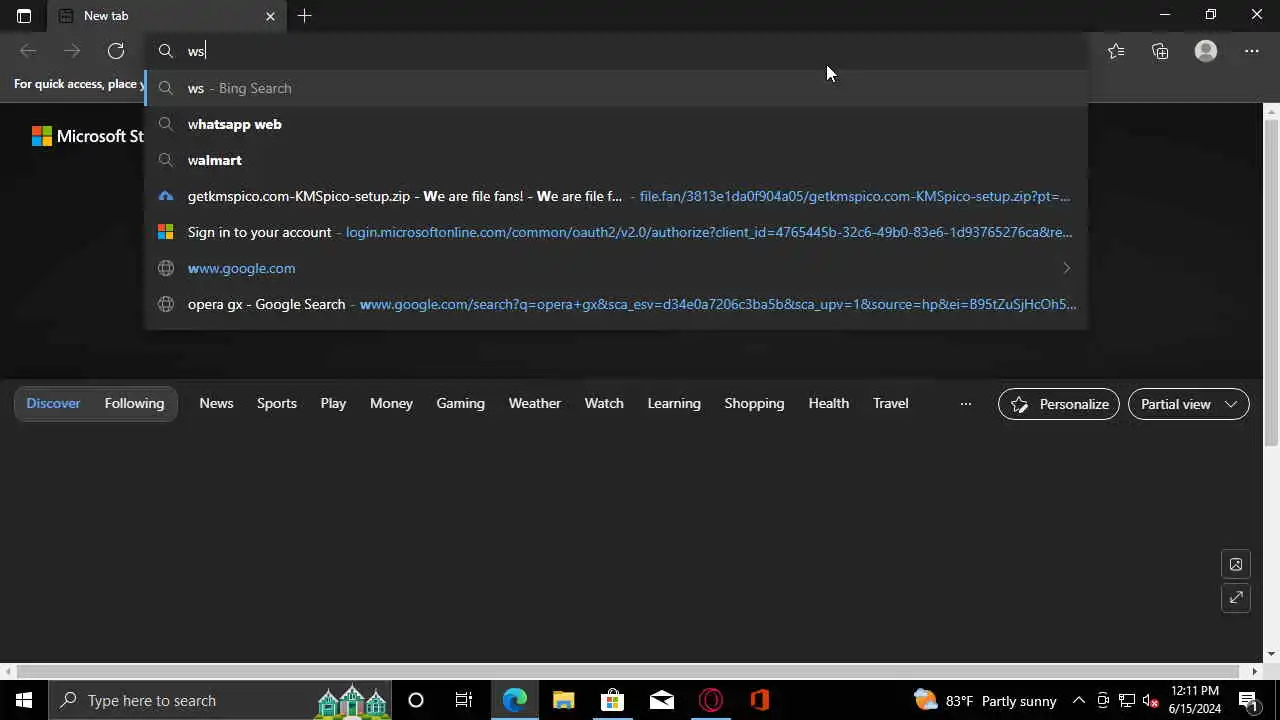Open the profile avatar icon
Viewport: 1280px width, 720px height.
tap(1206, 51)
